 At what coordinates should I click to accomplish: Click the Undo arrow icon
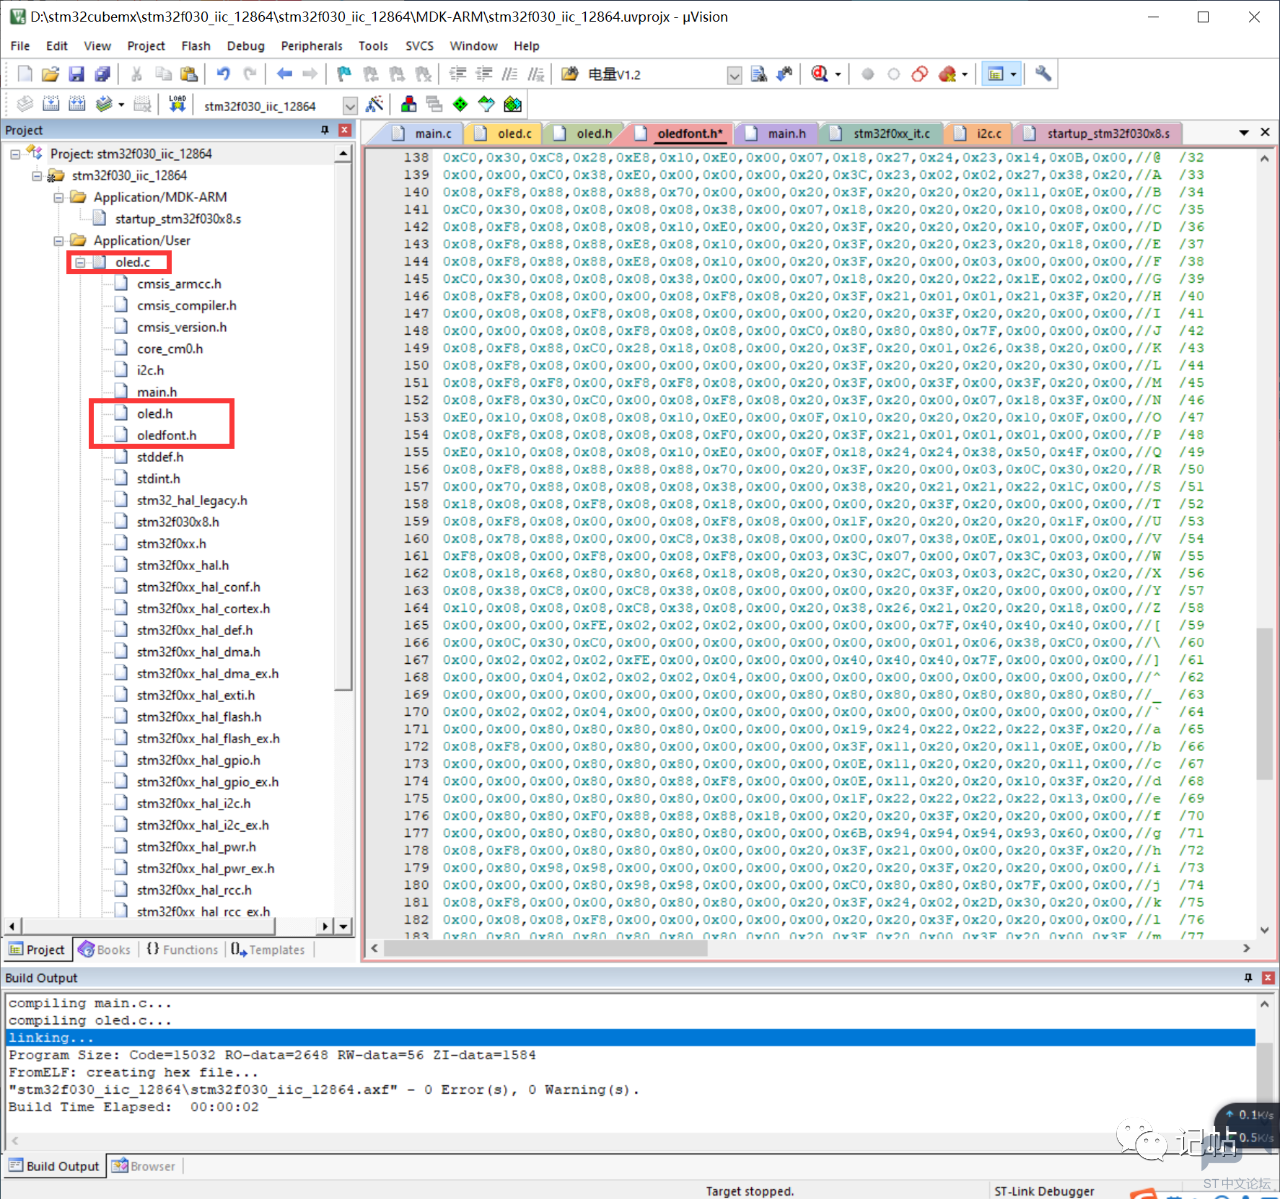point(223,74)
